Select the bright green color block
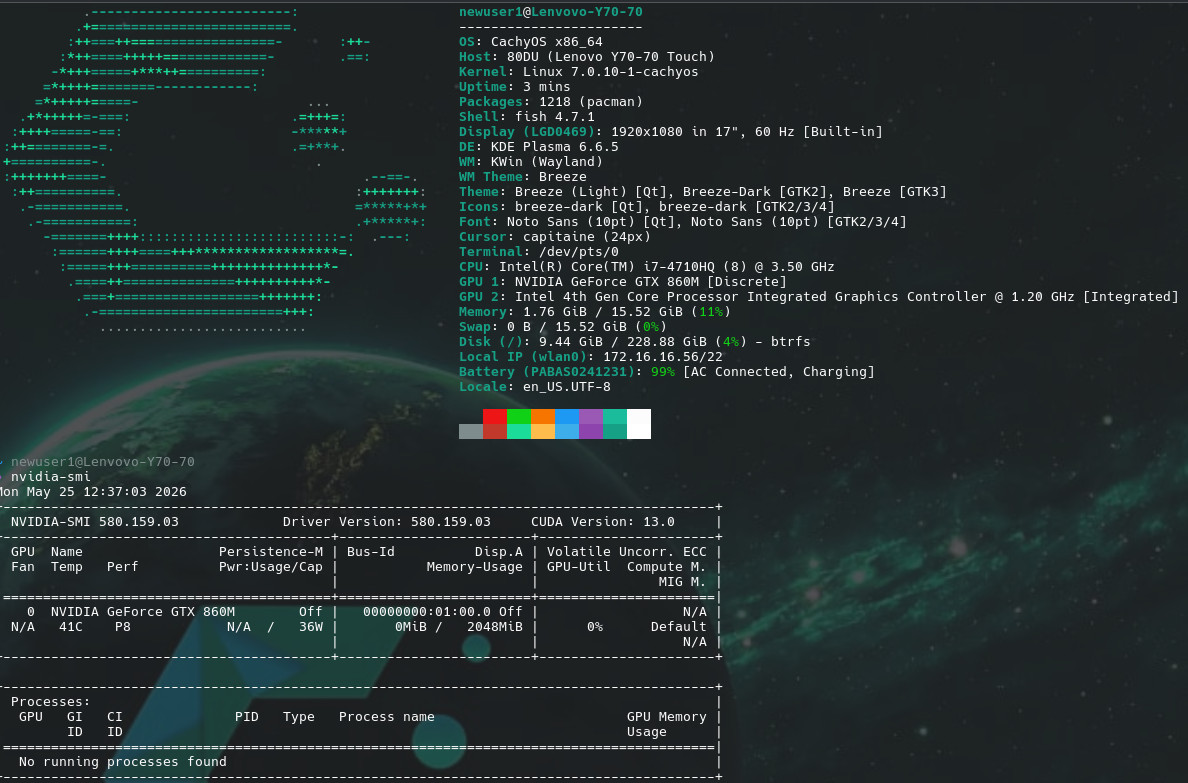This screenshot has width=1188, height=783. pos(519,416)
